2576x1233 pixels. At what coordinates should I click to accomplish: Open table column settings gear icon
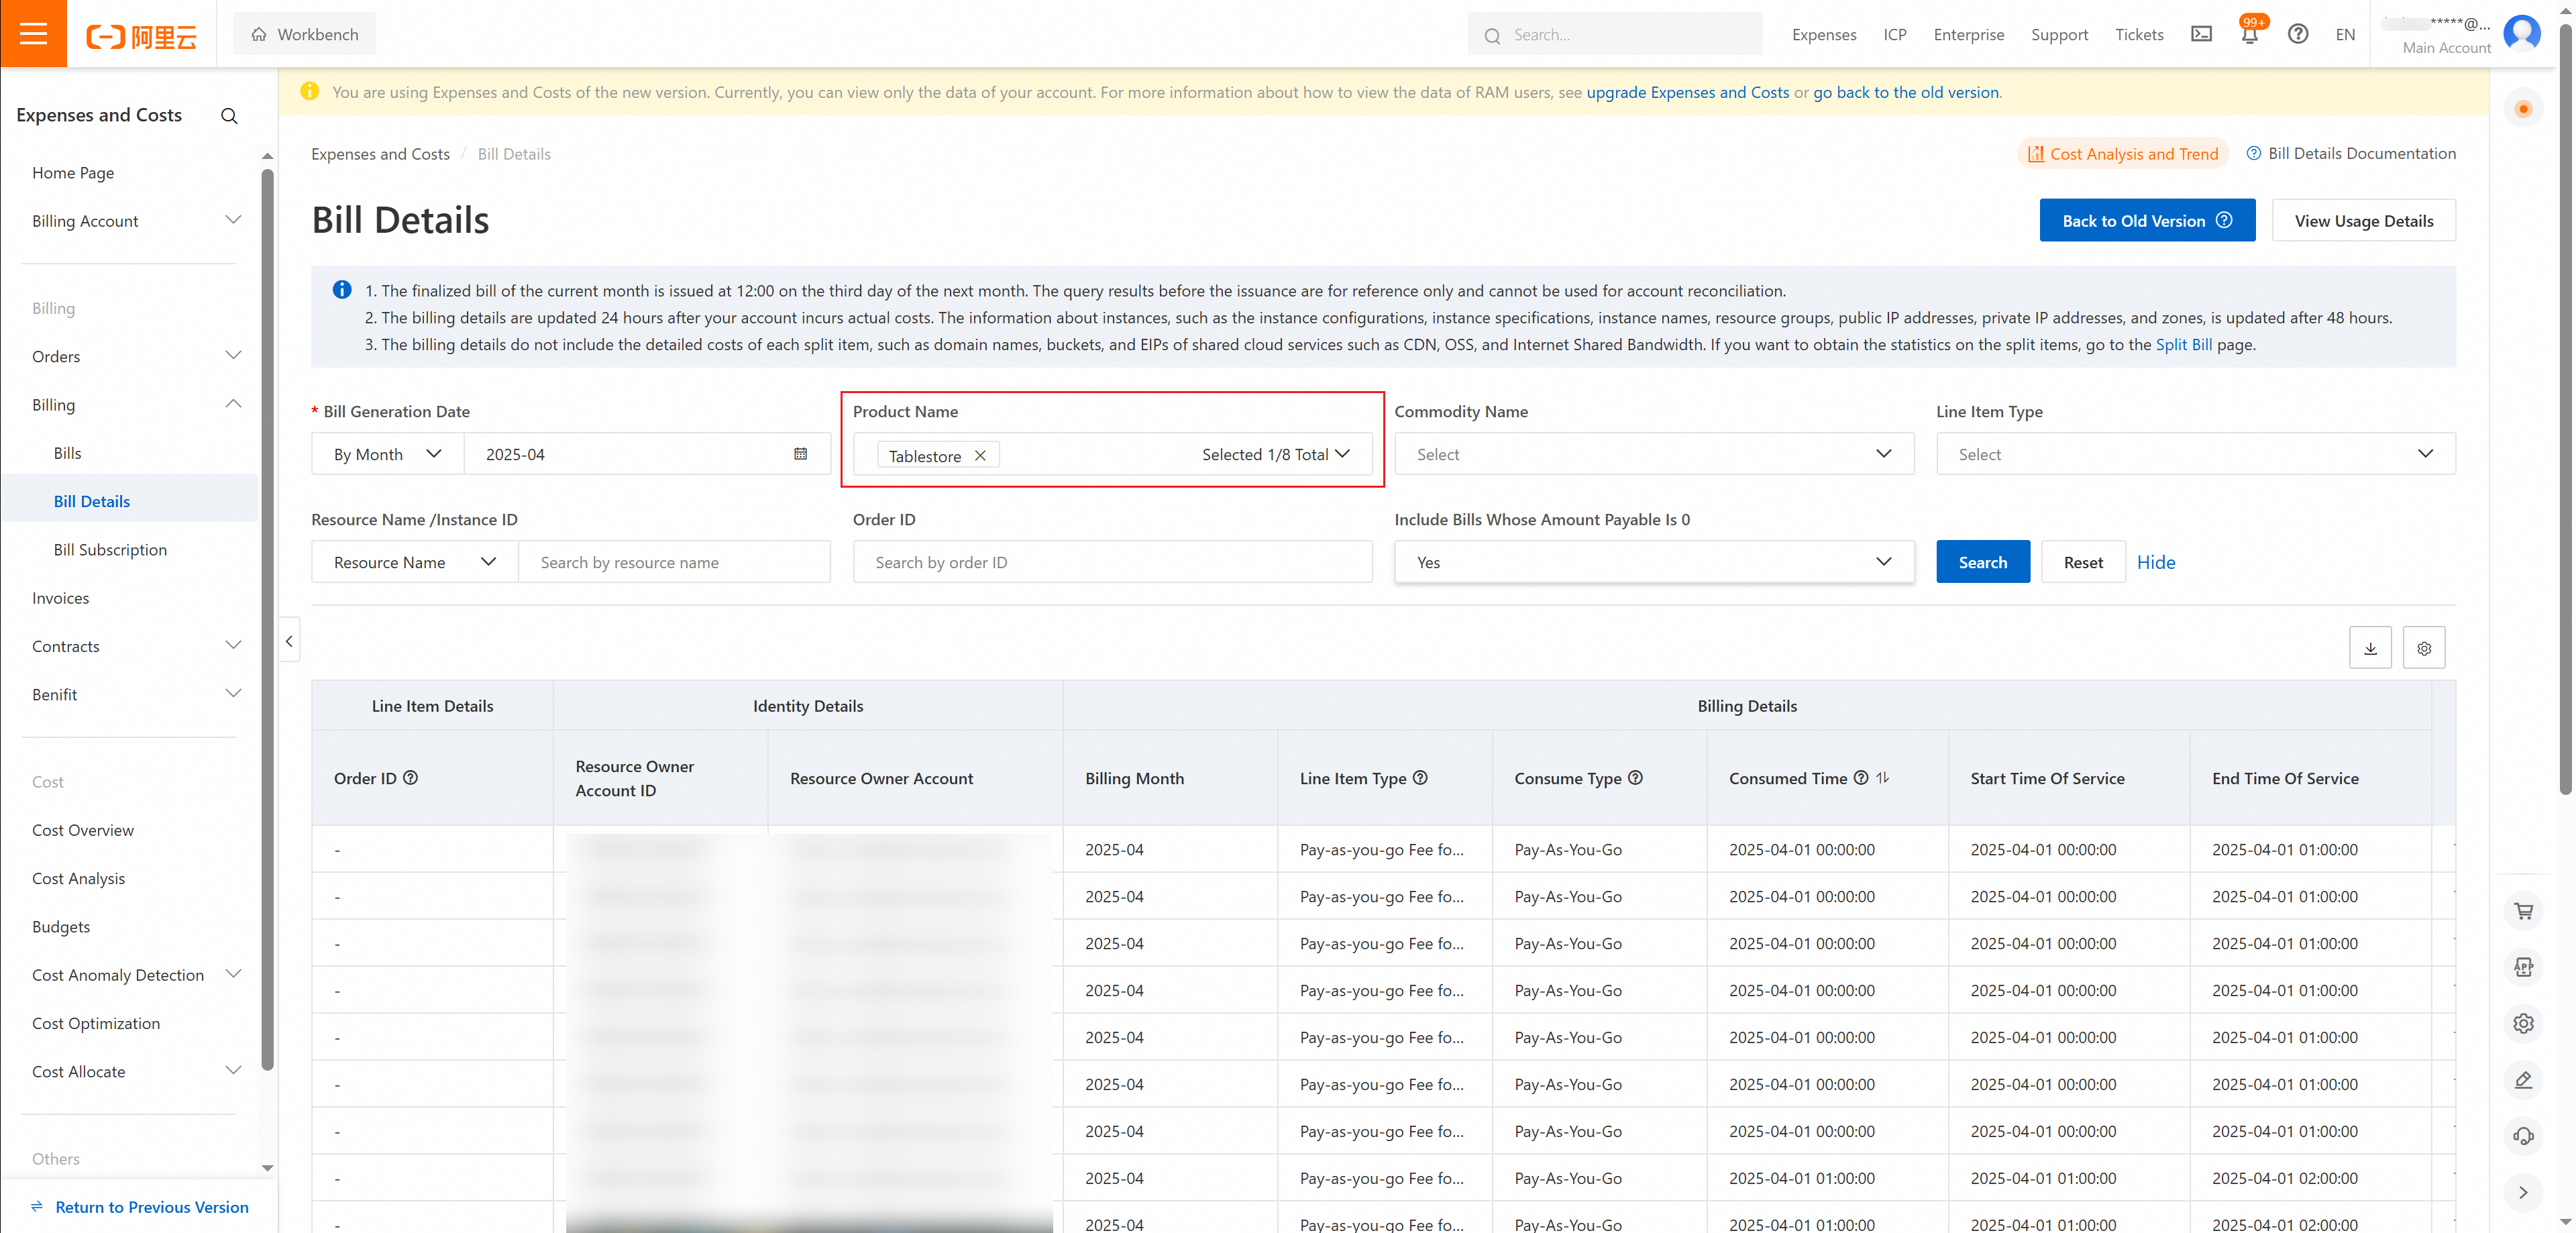(x=2424, y=648)
